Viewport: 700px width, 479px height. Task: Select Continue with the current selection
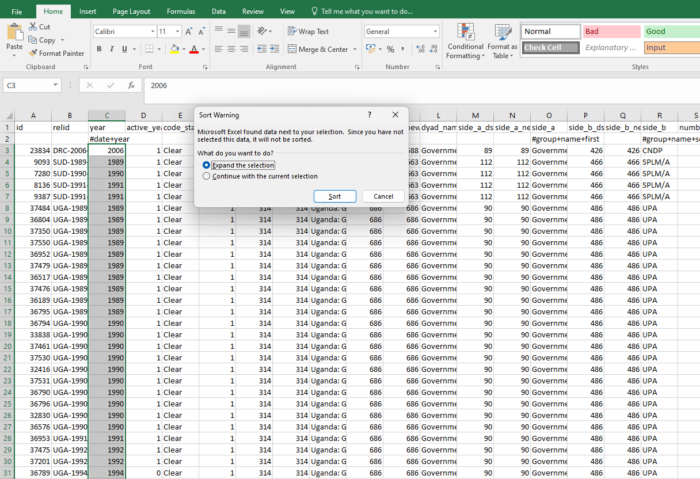(x=260, y=176)
